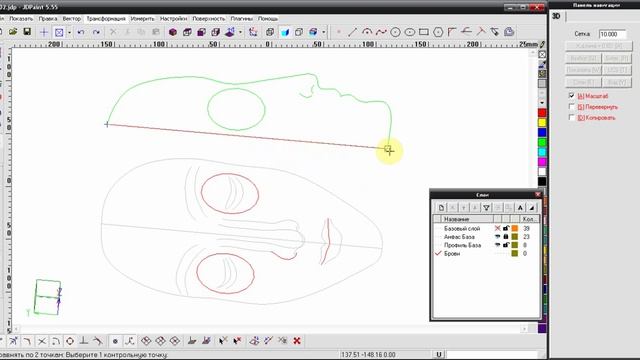Screen dimensions: 640x360
Task: Click the U button in status bar
Action: [439, 354]
